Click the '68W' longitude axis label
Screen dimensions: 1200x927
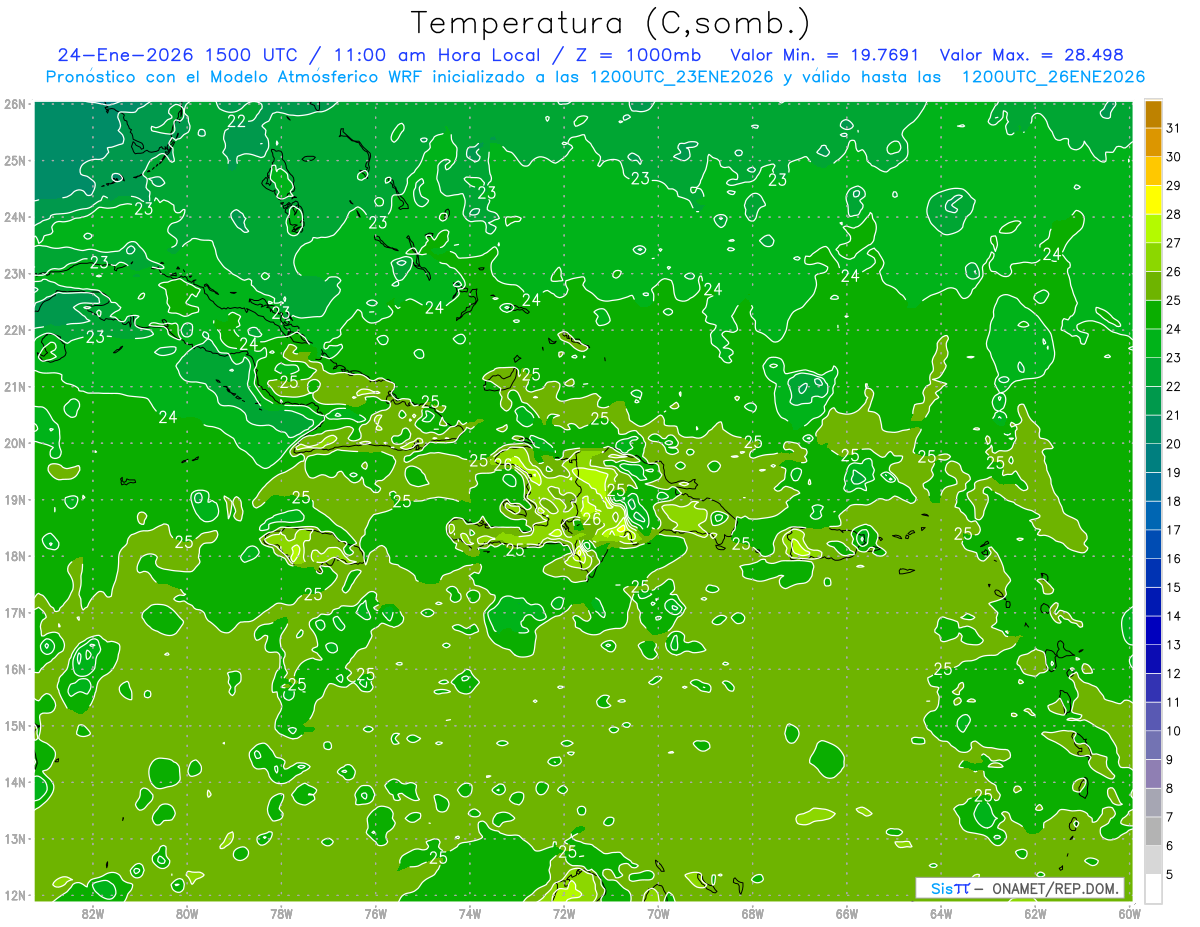(752, 913)
